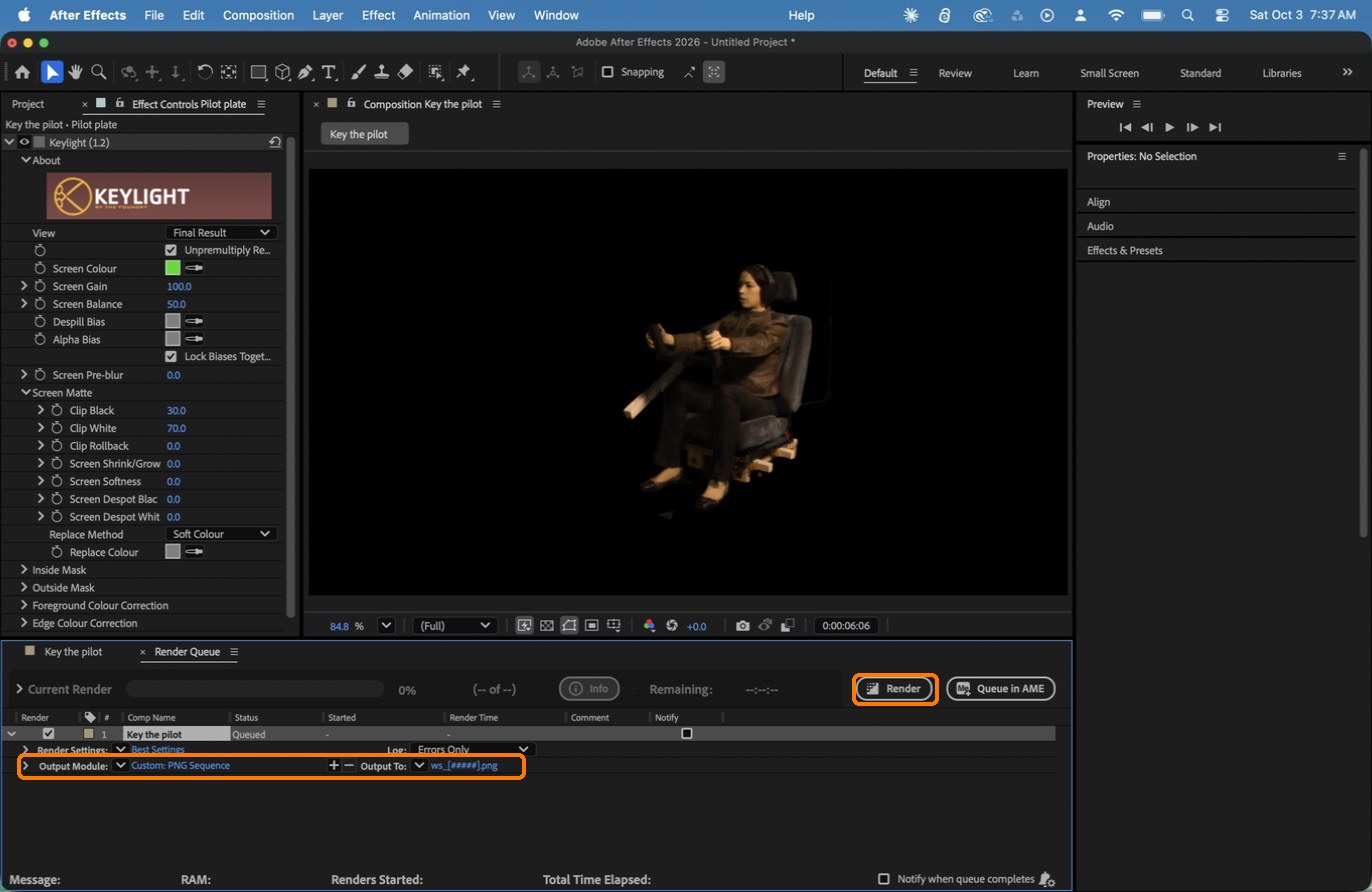Toggle transparency grid in viewer
This screenshot has height=892, width=1372.
[x=547, y=626]
